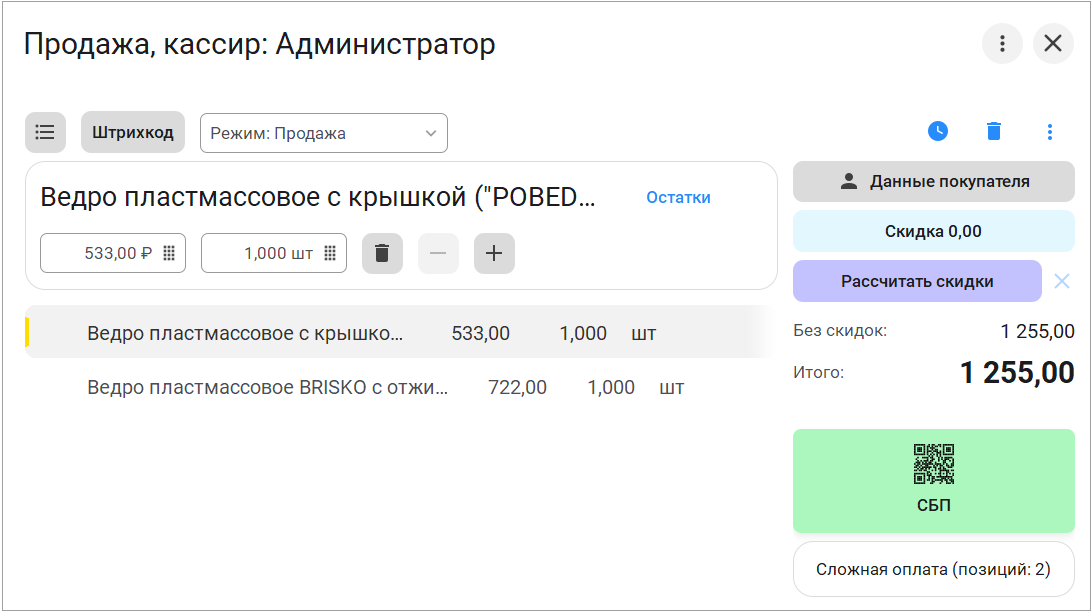1091x611 pixels.
Task: Click the Штрихкод button
Action: coord(133,132)
